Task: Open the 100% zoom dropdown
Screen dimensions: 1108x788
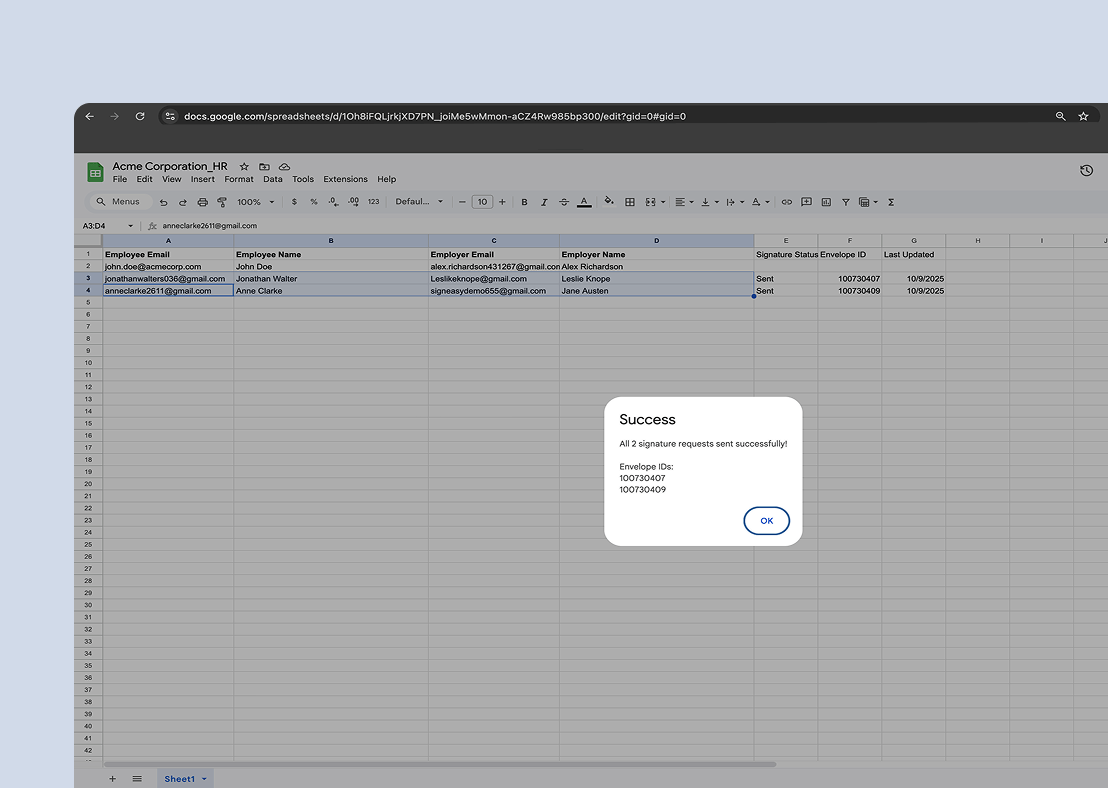Action: coord(255,202)
